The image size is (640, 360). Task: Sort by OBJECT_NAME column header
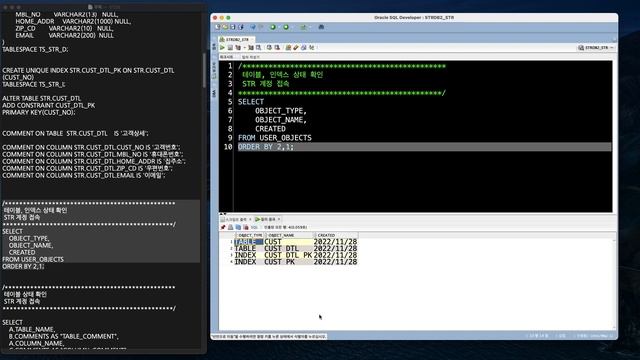pyautogui.click(x=290, y=235)
